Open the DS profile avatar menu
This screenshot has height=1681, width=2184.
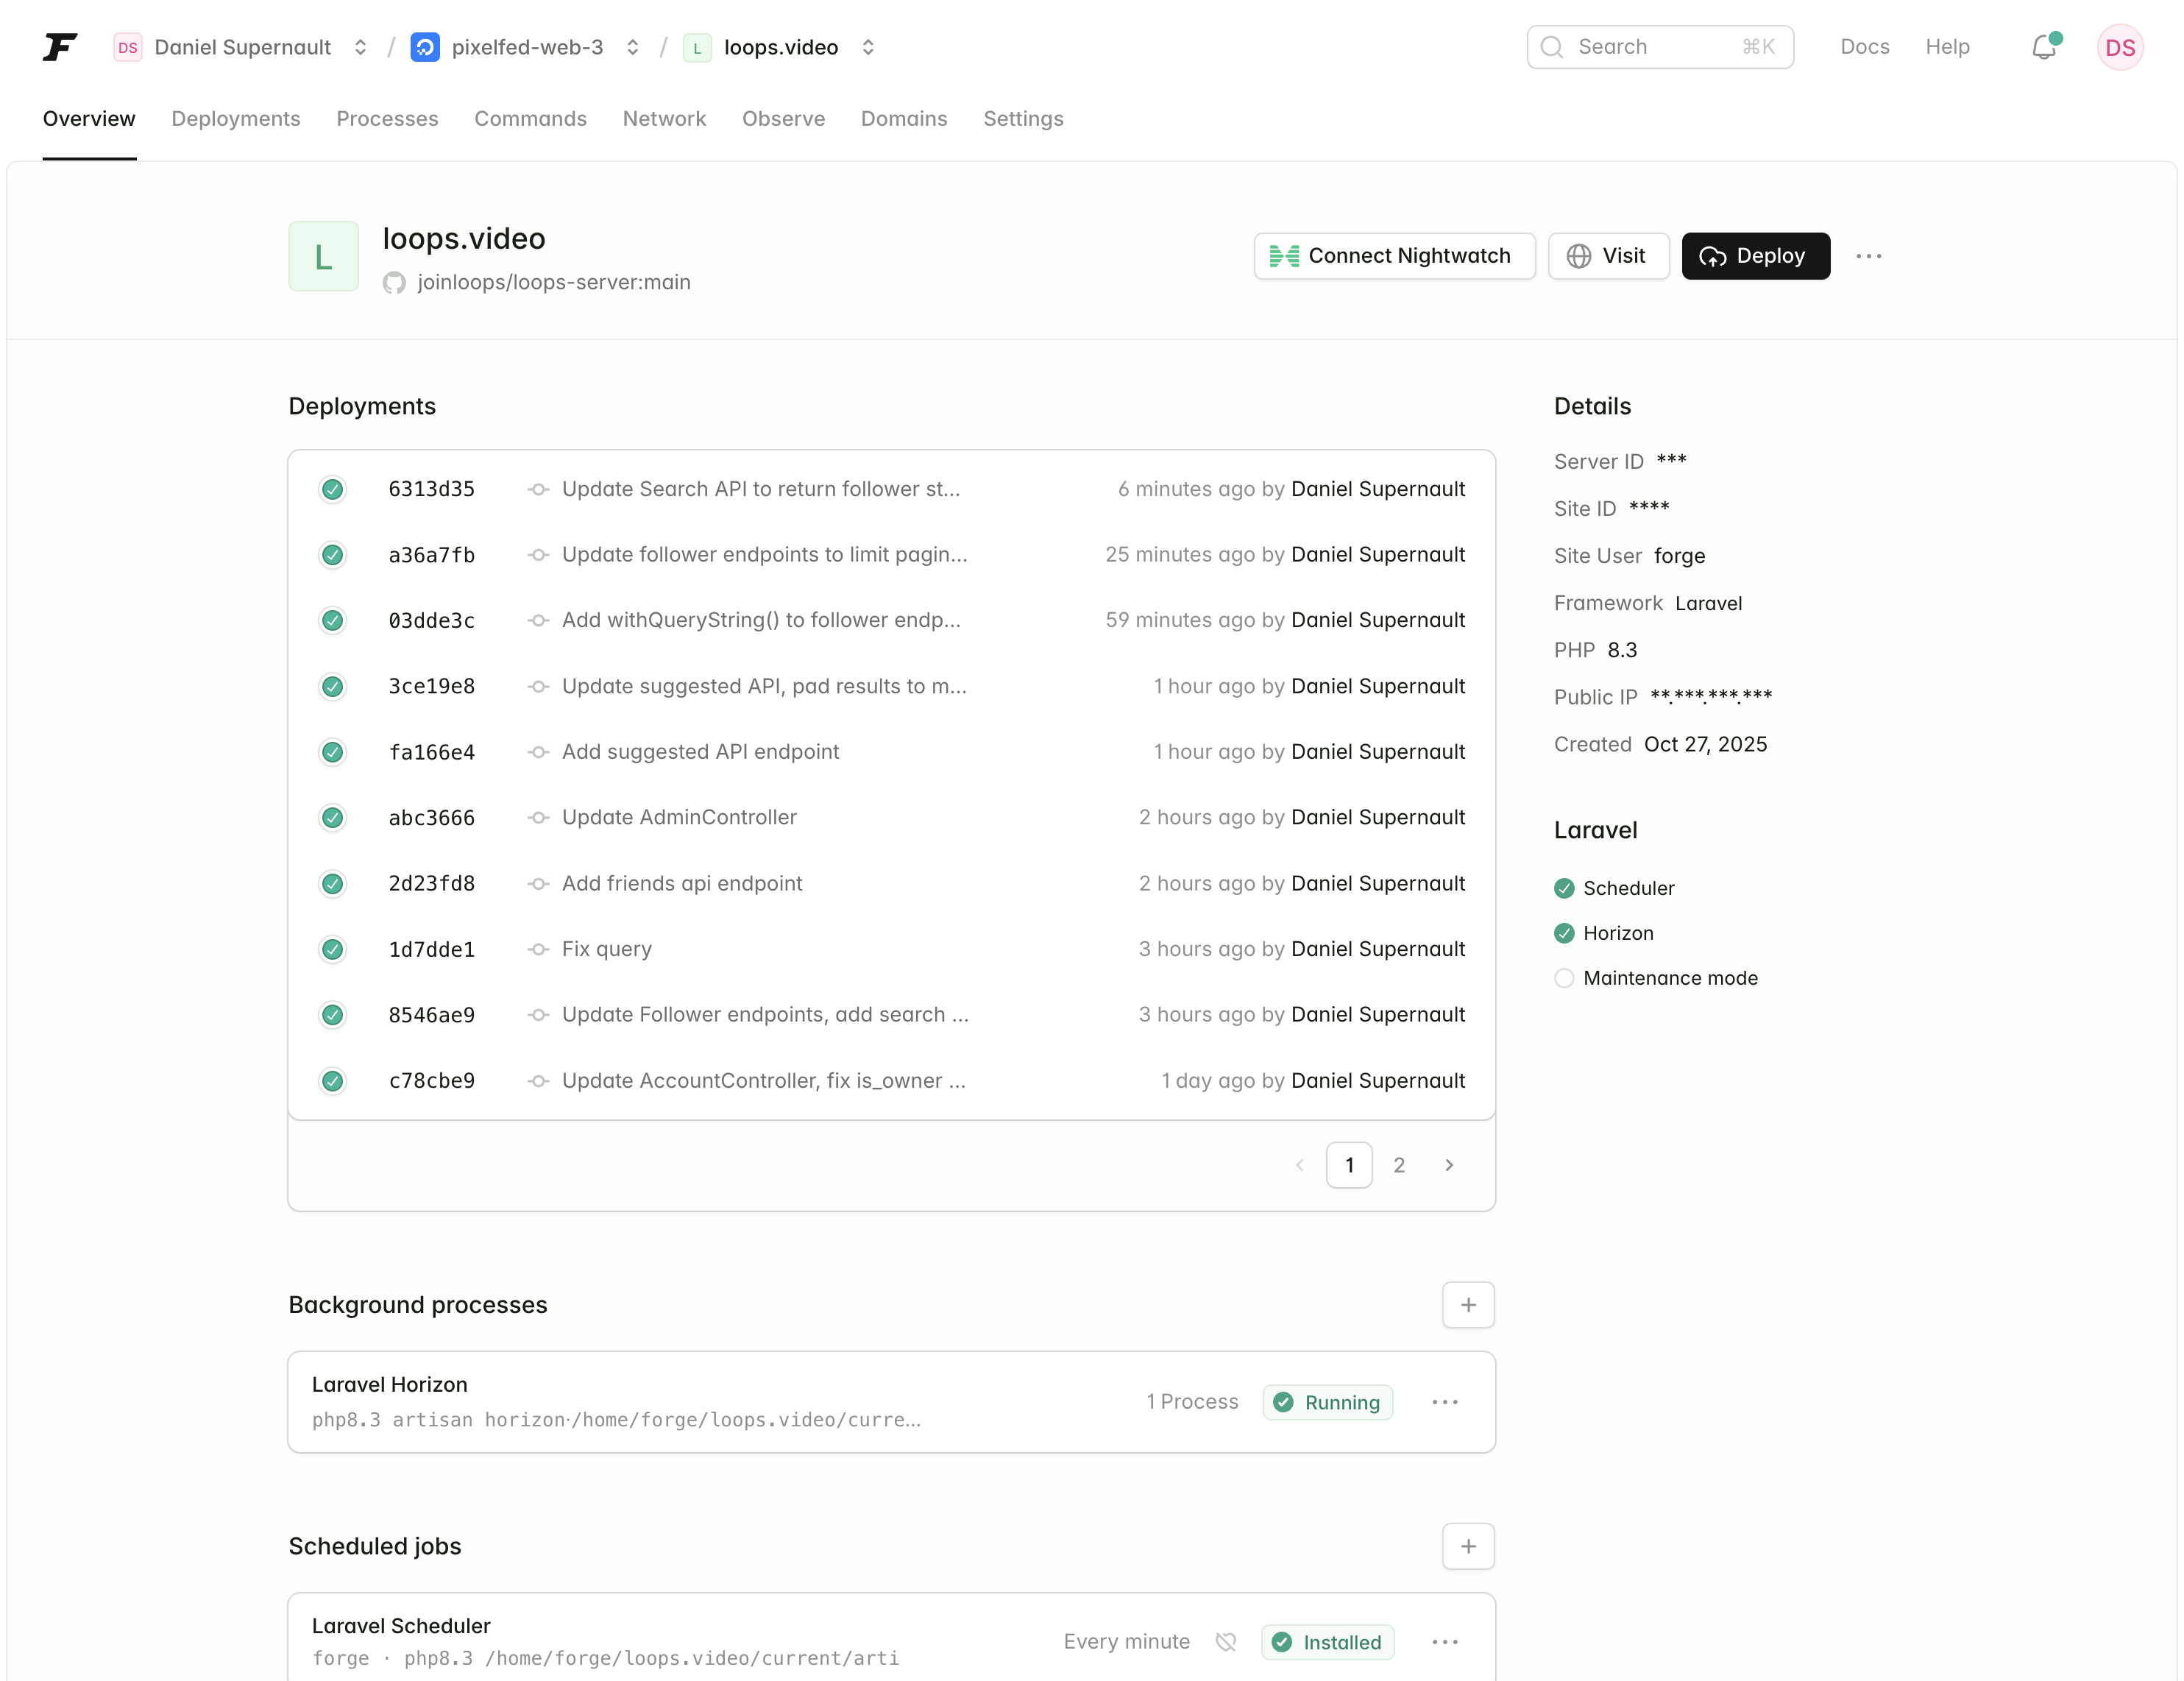(x=2120, y=46)
